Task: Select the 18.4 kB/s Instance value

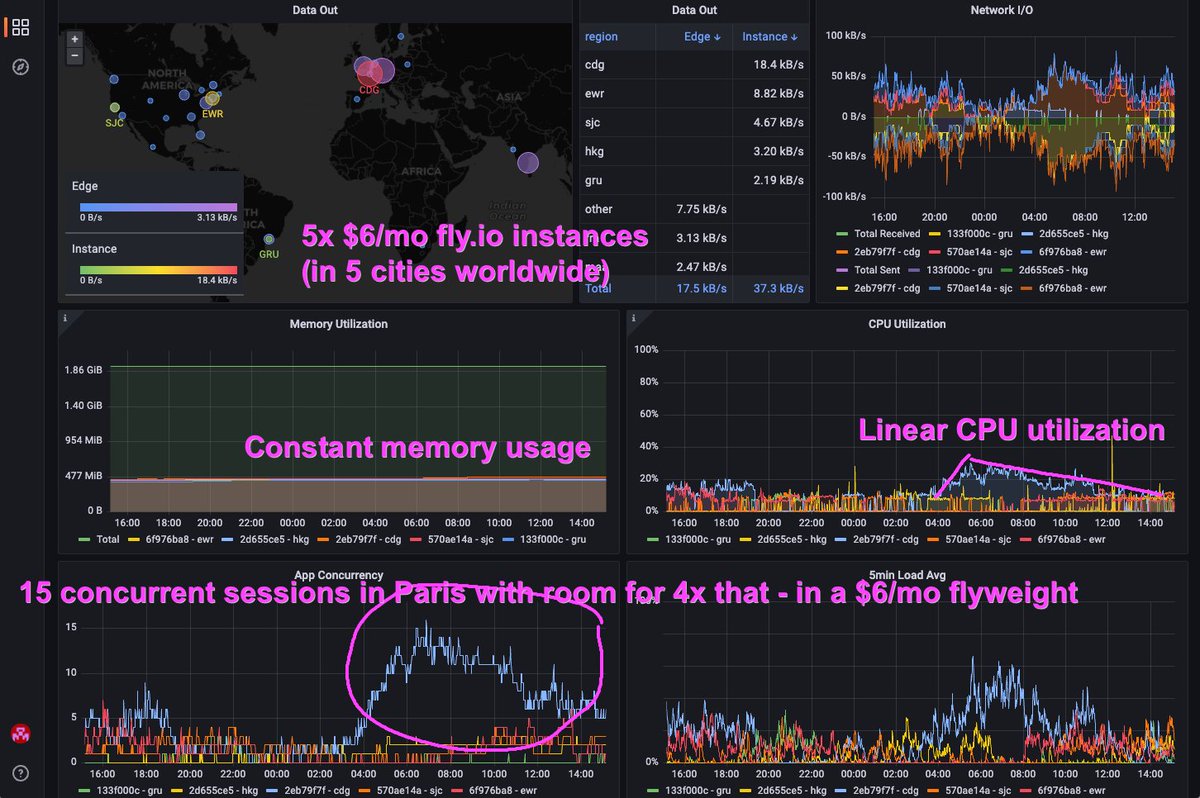Action: (778, 65)
